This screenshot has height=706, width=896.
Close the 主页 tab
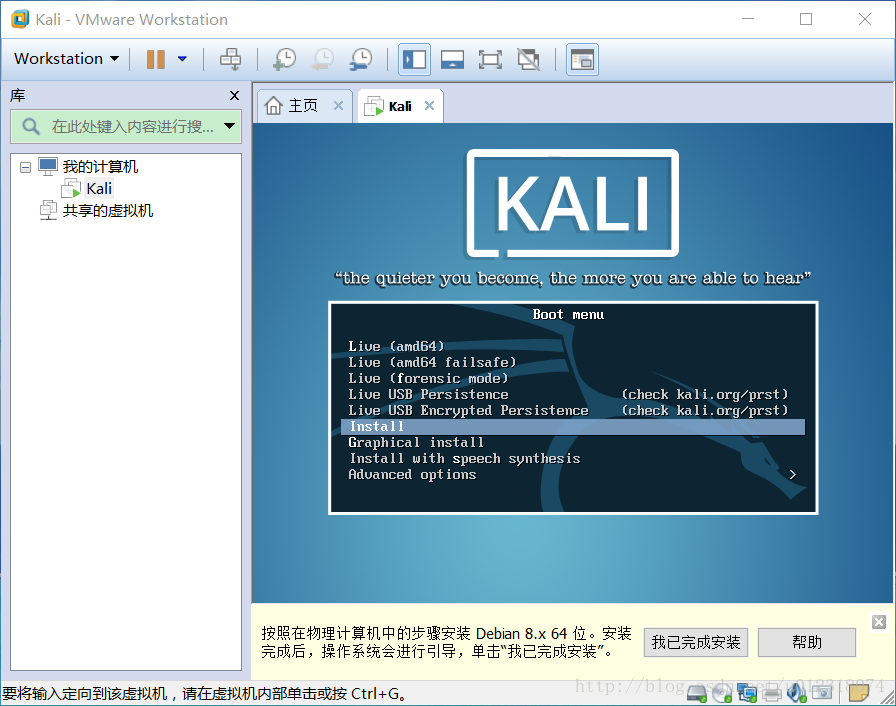coord(338,106)
